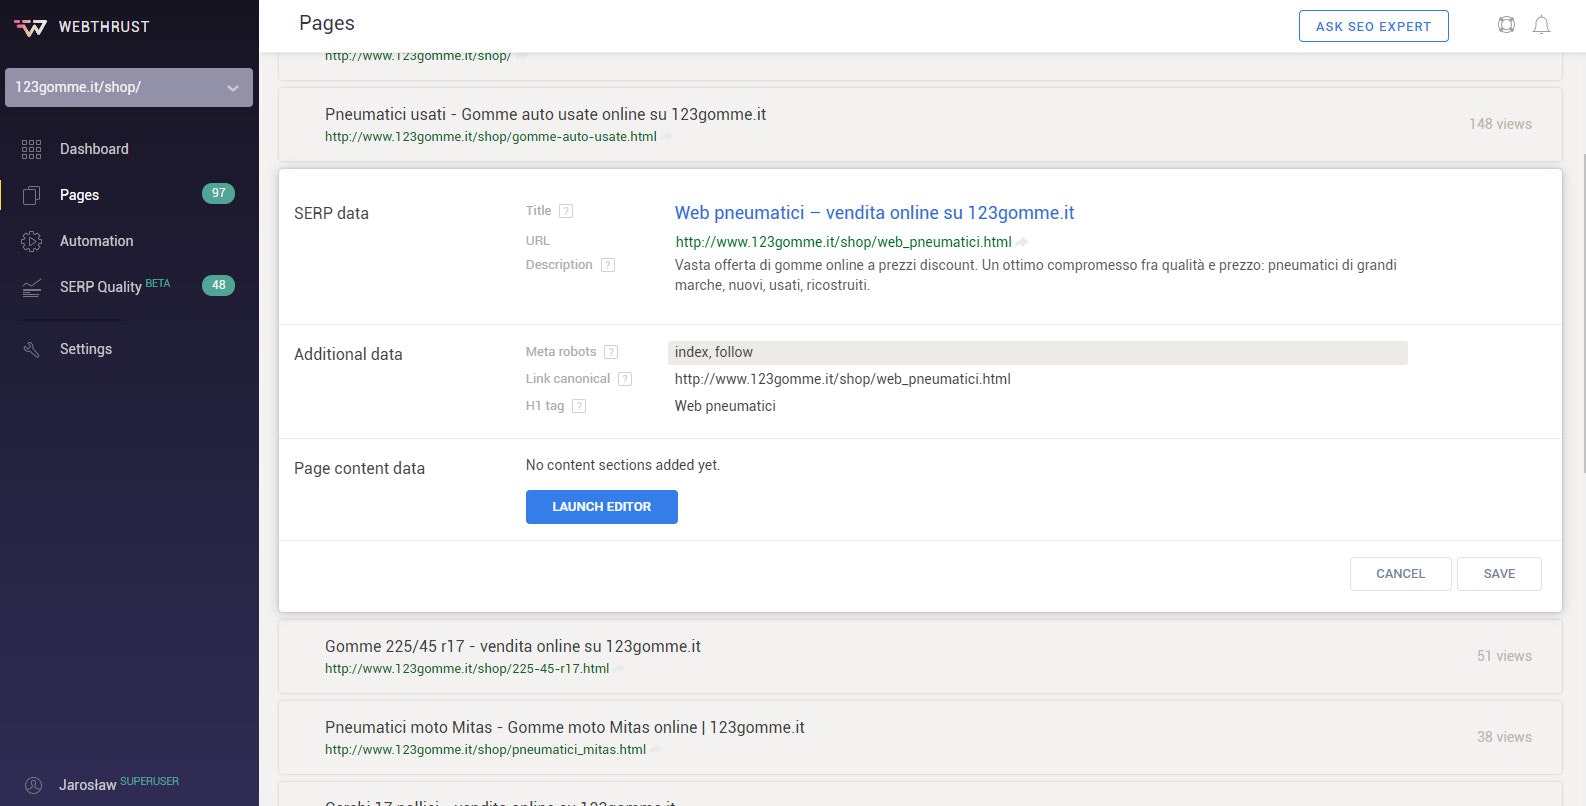Screen dimensions: 1586x806
Task: Click the Web pneumatici SERP title
Action: pyautogui.click(x=874, y=213)
